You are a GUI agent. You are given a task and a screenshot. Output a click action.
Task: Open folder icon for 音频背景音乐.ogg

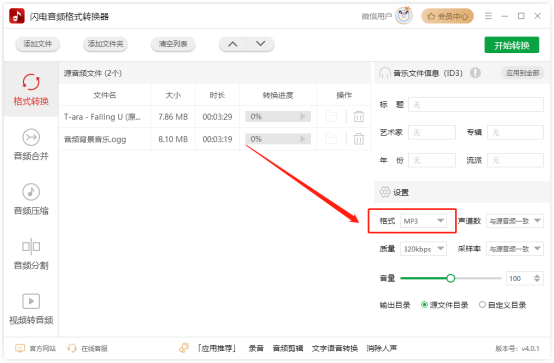(331, 139)
